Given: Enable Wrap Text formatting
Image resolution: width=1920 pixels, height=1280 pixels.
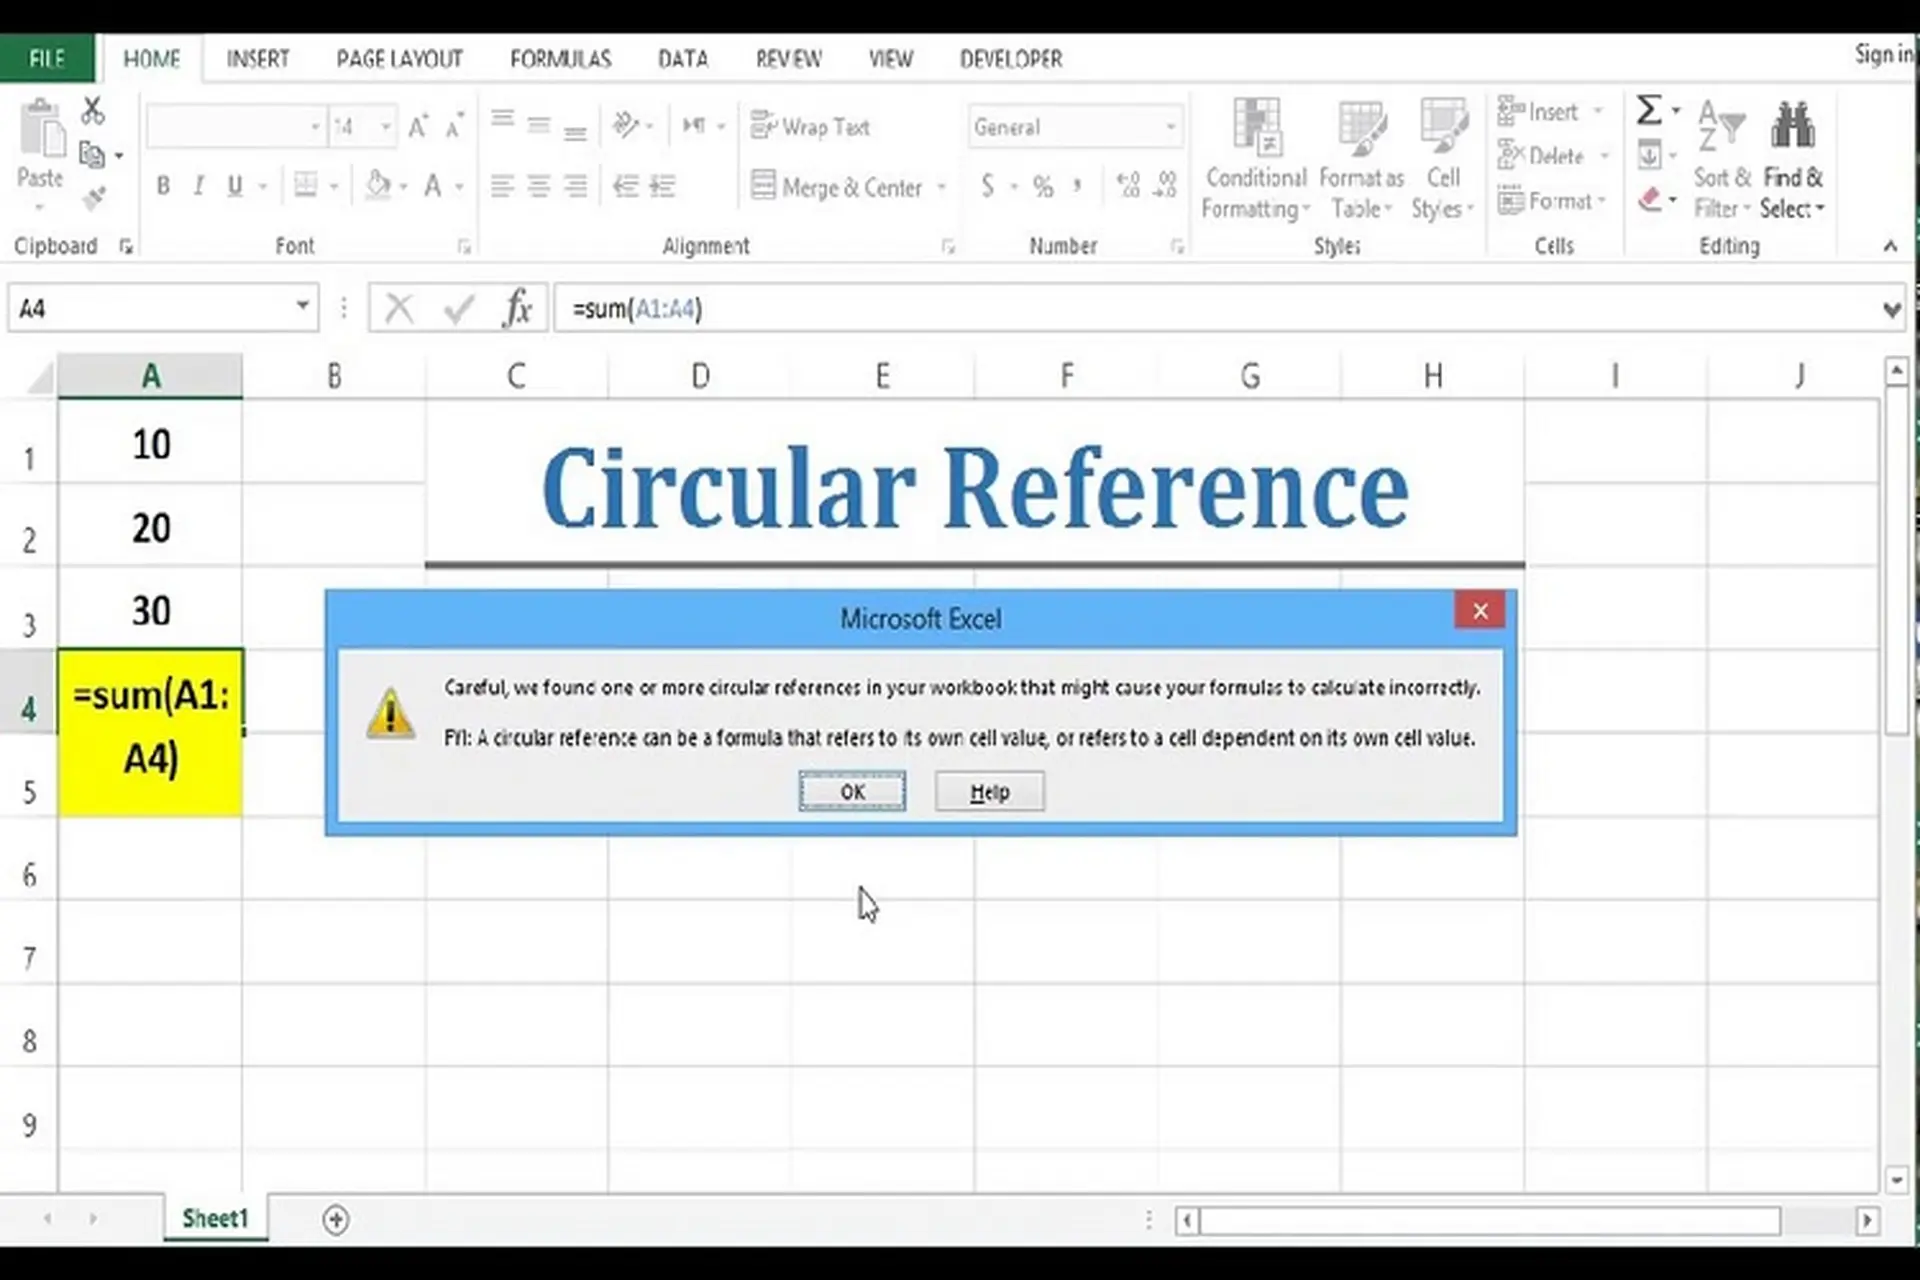Looking at the screenshot, I should [810, 126].
